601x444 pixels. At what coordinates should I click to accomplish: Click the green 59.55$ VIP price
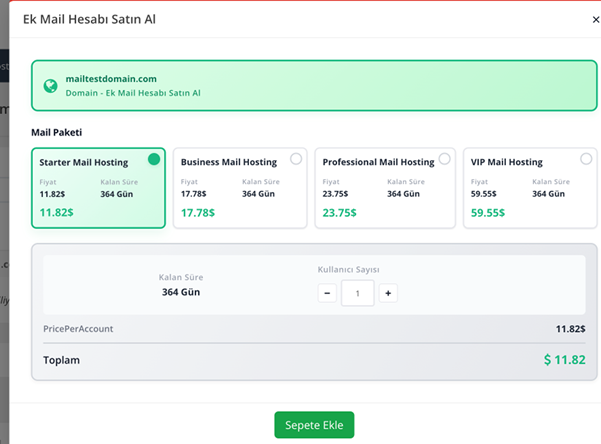coord(488,212)
